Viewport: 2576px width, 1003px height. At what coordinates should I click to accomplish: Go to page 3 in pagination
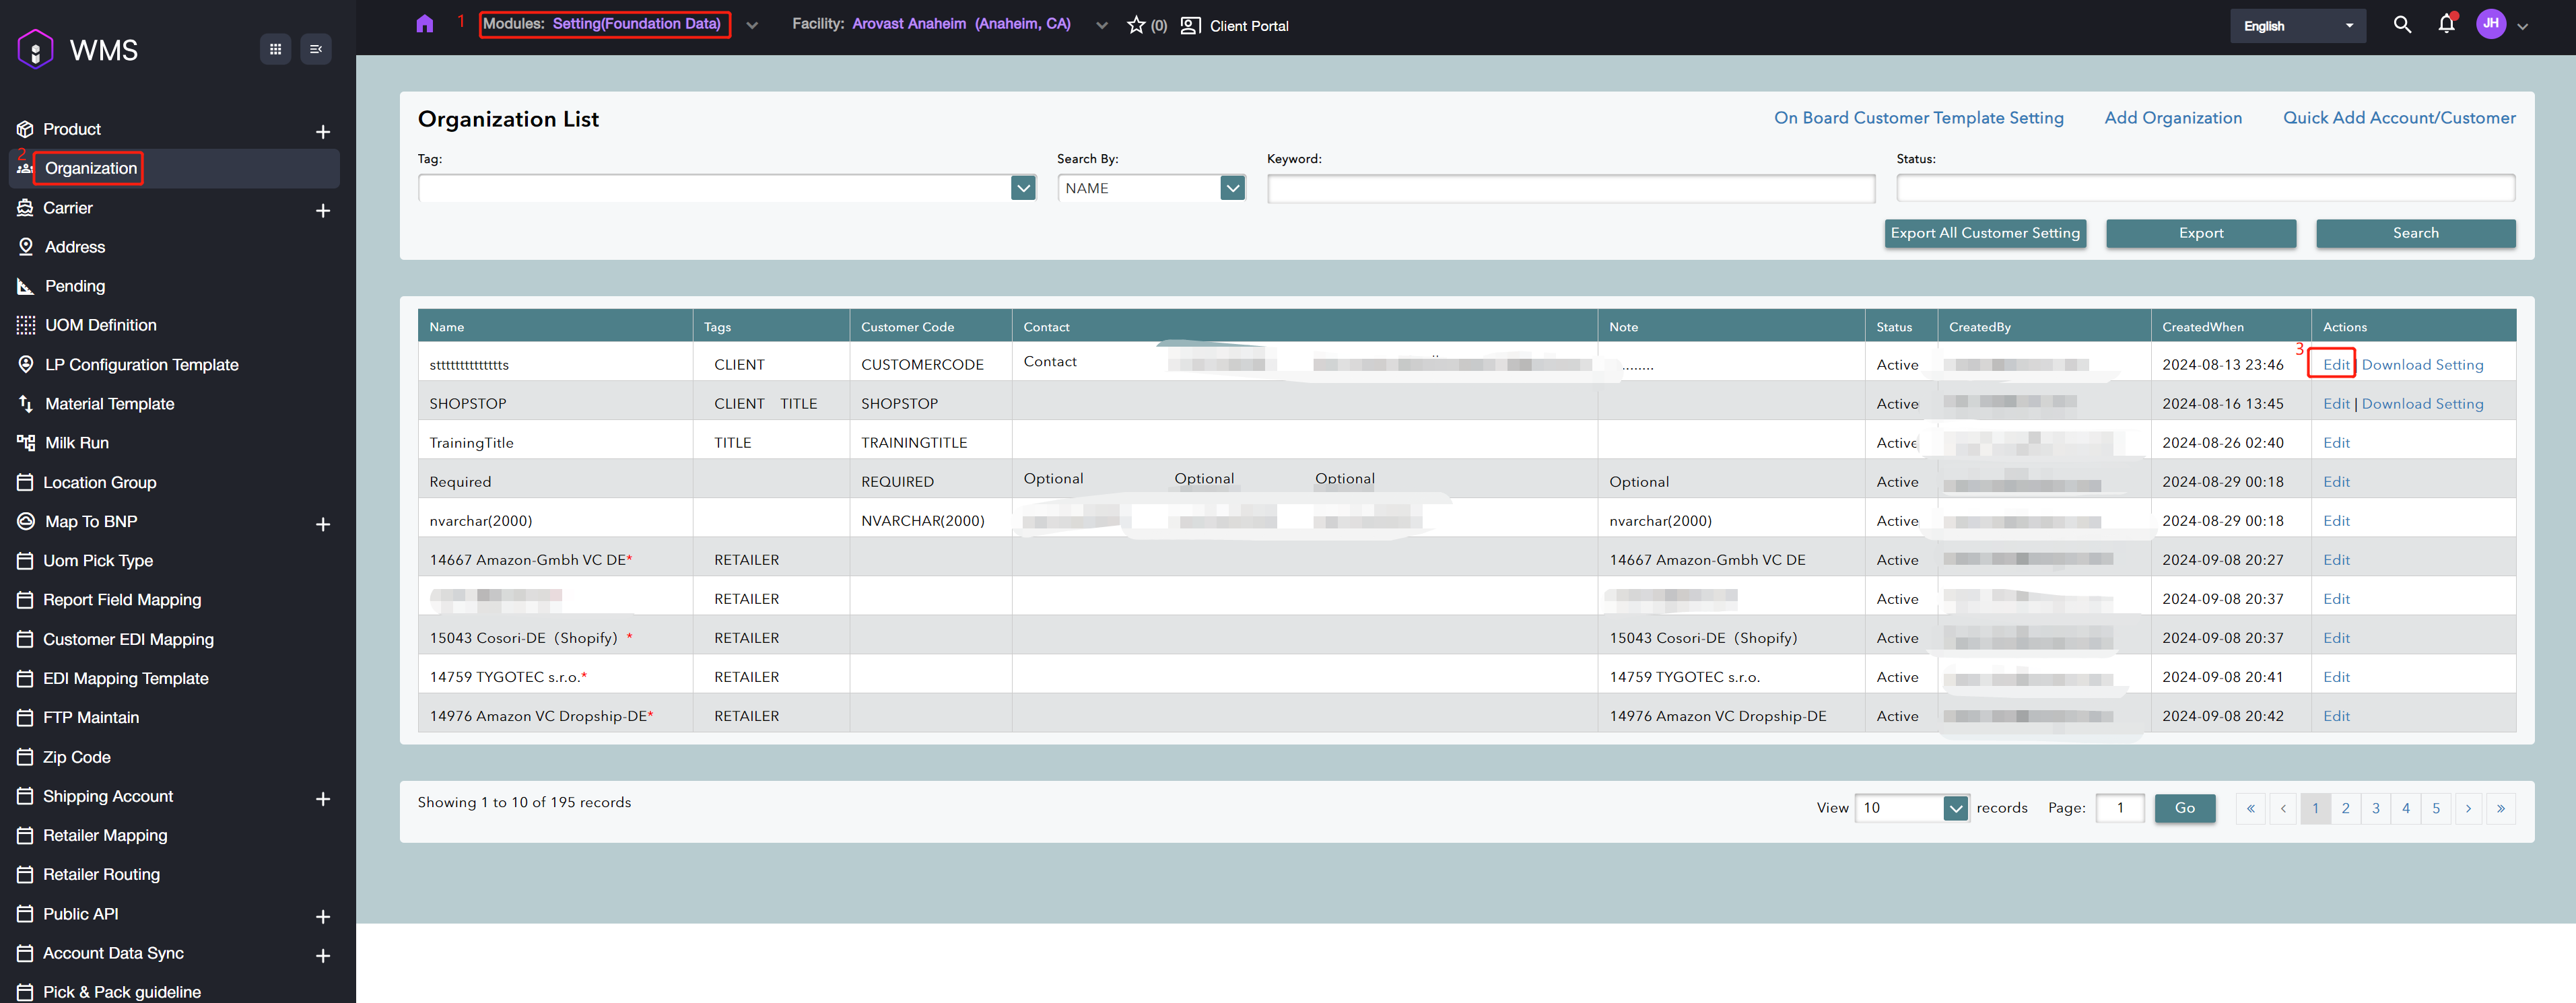coord(2375,808)
